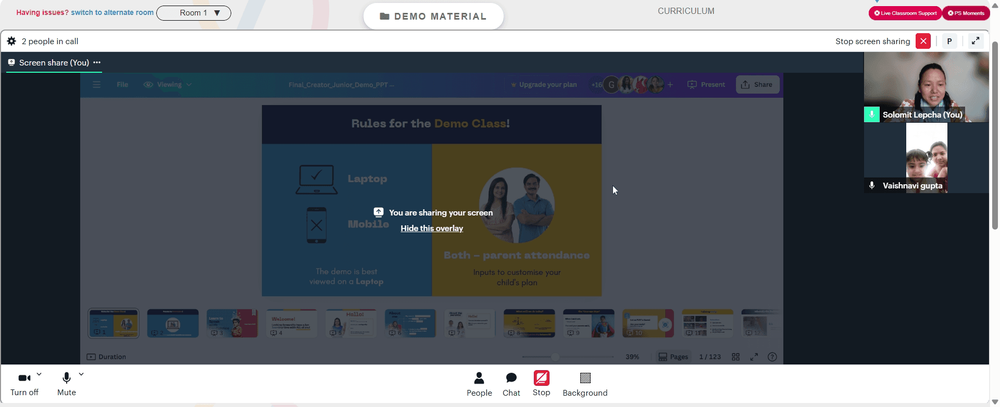Select slide thumbnail 10
The height and width of the screenshot is (407, 1000).
tap(648, 323)
